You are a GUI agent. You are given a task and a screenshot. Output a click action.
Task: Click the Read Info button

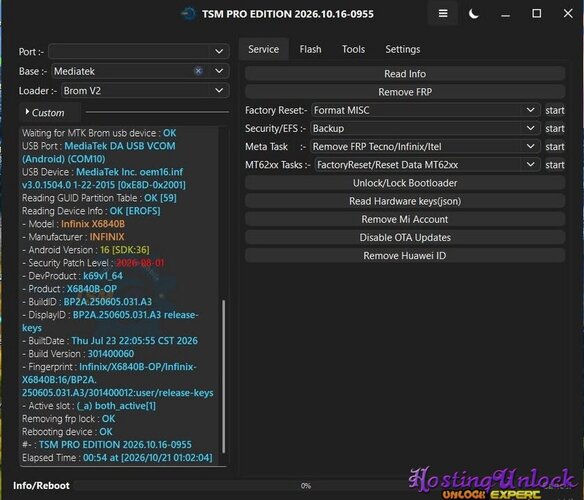point(405,74)
